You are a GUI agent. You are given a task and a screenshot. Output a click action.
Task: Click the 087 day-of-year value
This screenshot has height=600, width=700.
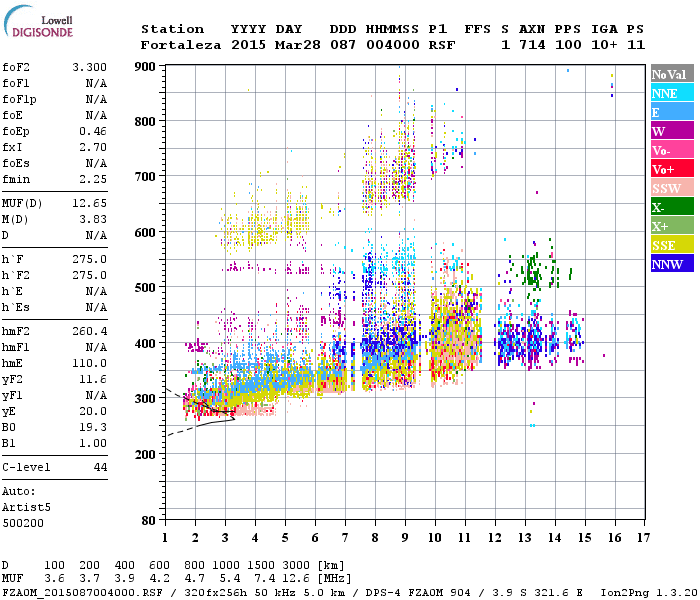coord(343,45)
